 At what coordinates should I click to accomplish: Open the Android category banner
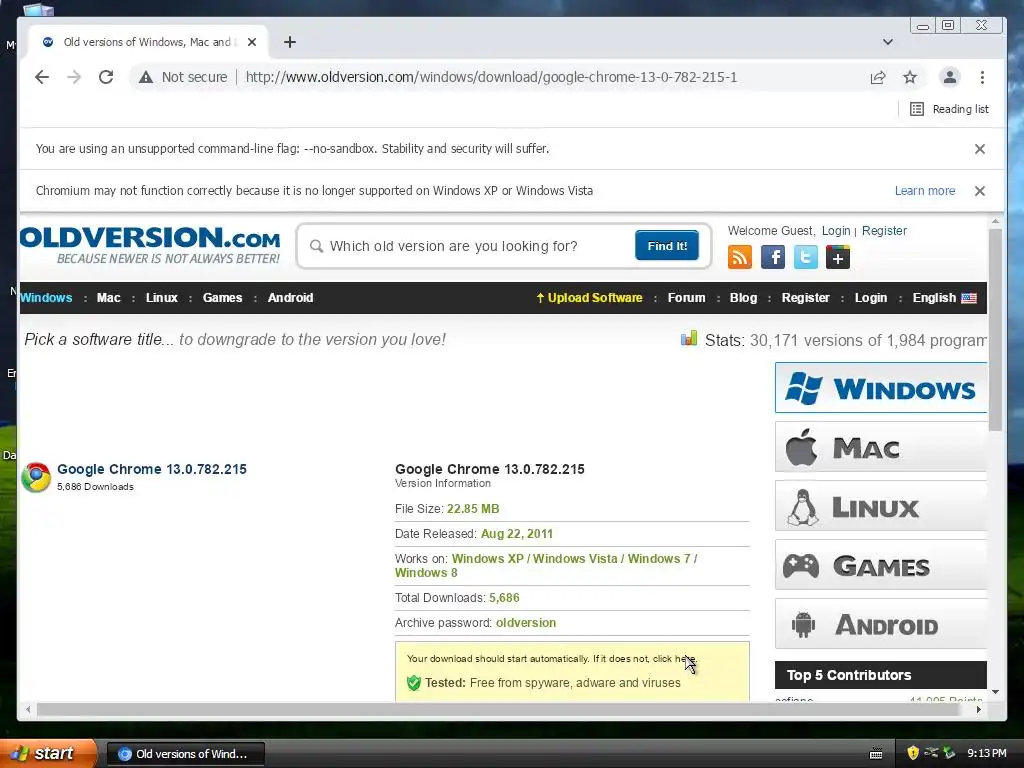click(880, 624)
